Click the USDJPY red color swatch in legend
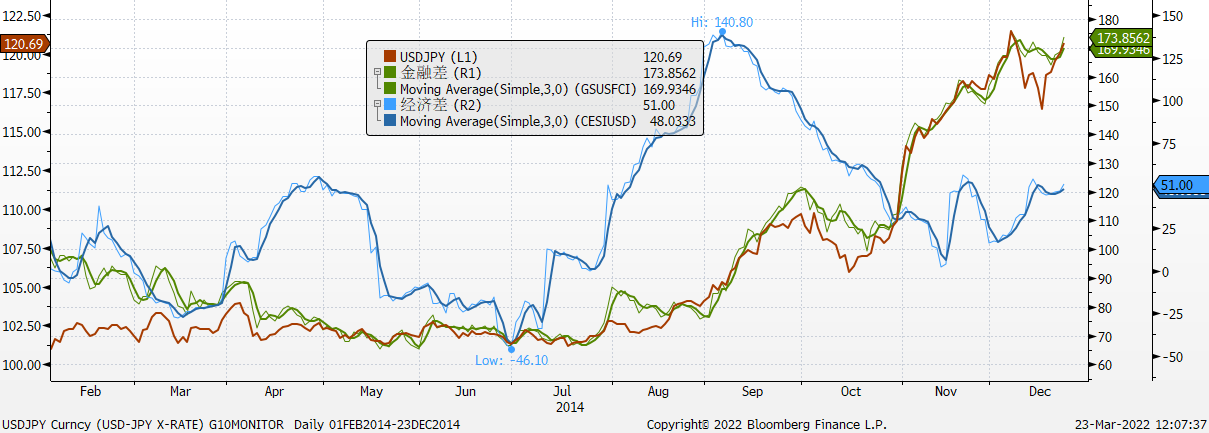The image size is (1209, 433). tap(391, 57)
